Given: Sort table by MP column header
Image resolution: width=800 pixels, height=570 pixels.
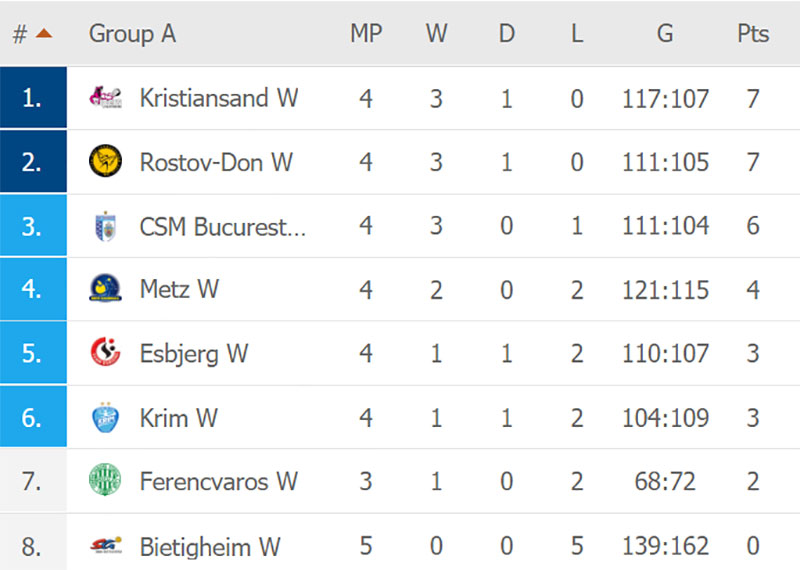Looking at the screenshot, I should [366, 34].
